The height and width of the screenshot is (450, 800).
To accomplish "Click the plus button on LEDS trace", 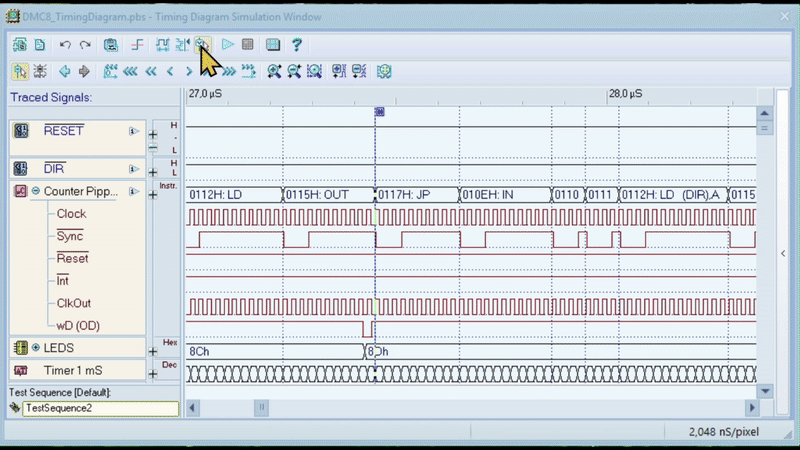I will pyautogui.click(x=153, y=352).
